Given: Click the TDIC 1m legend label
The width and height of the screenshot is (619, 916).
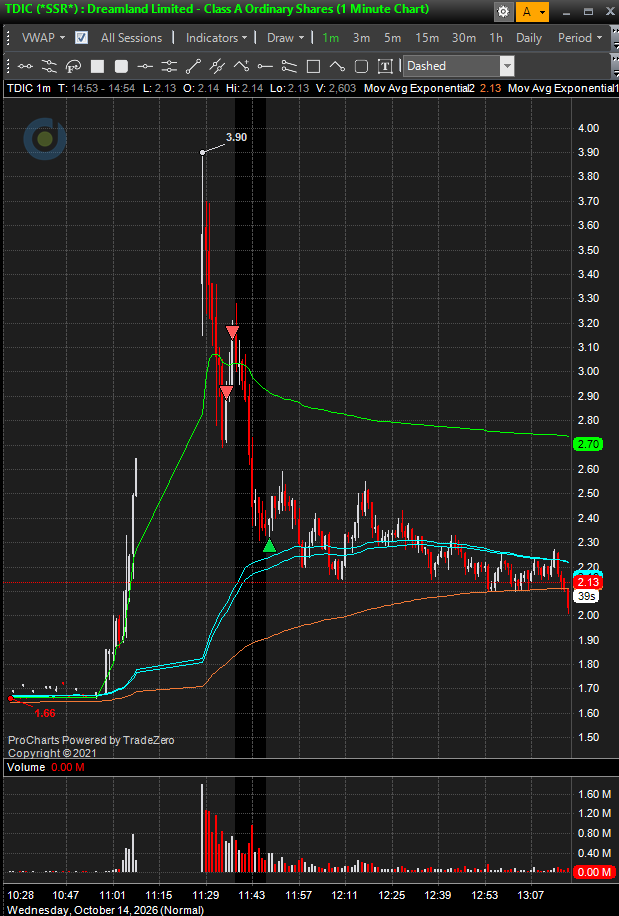Looking at the screenshot, I should click(29, 88).
